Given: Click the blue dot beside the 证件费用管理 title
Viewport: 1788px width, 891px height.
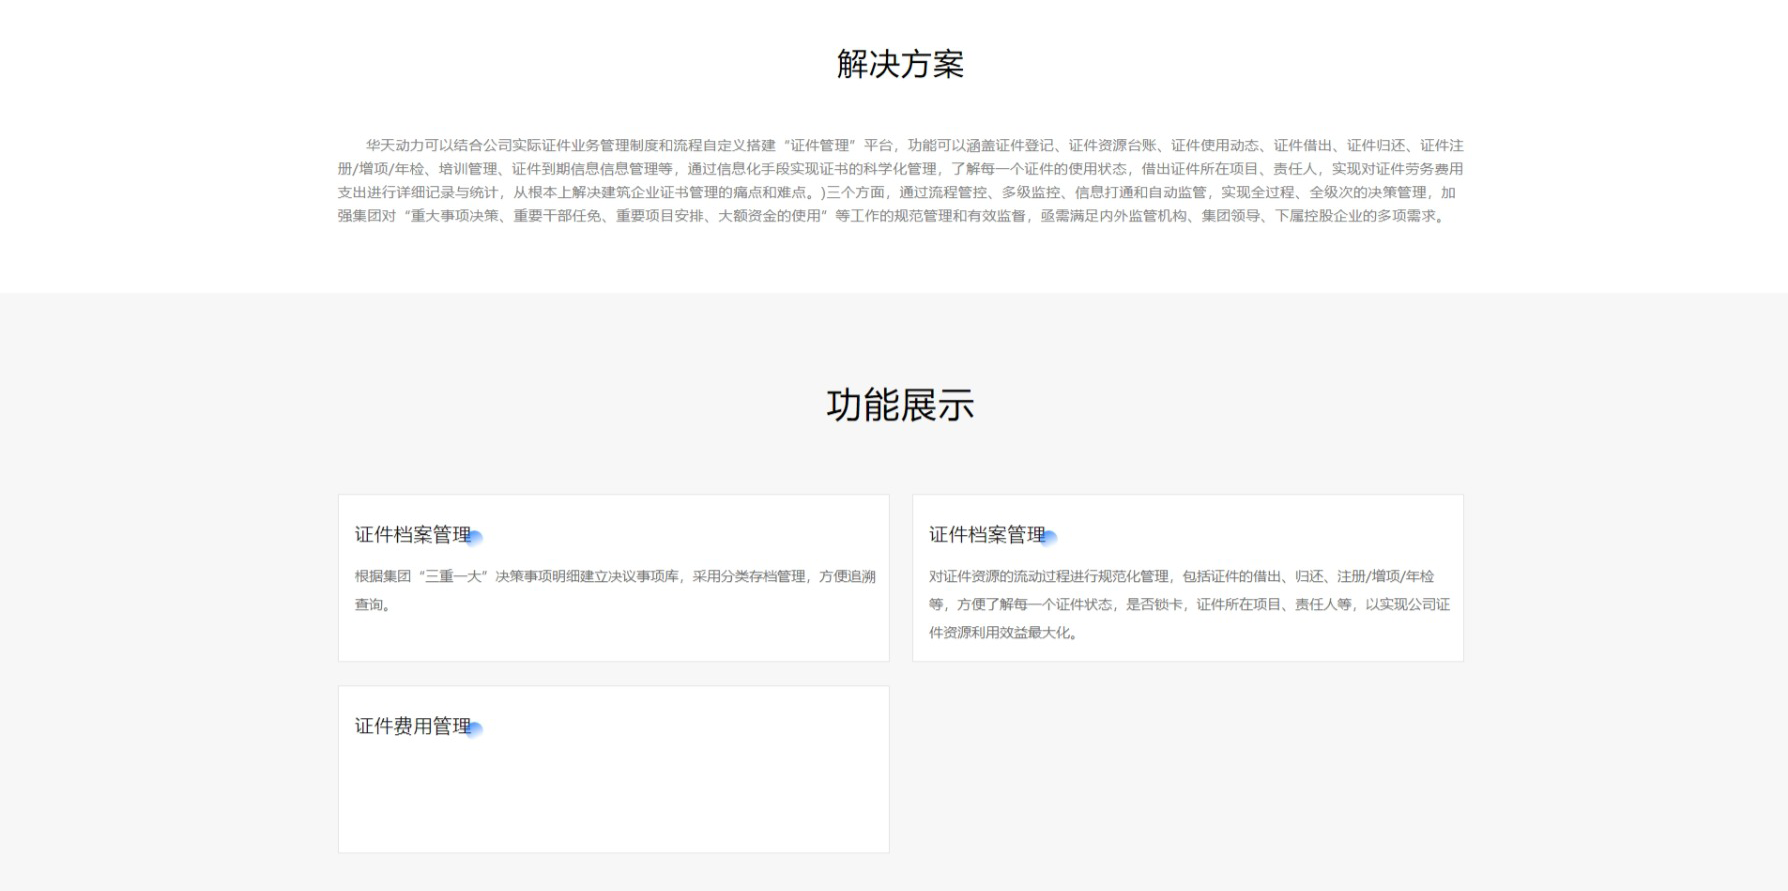Looking at the screenshot, I should 475,729.
